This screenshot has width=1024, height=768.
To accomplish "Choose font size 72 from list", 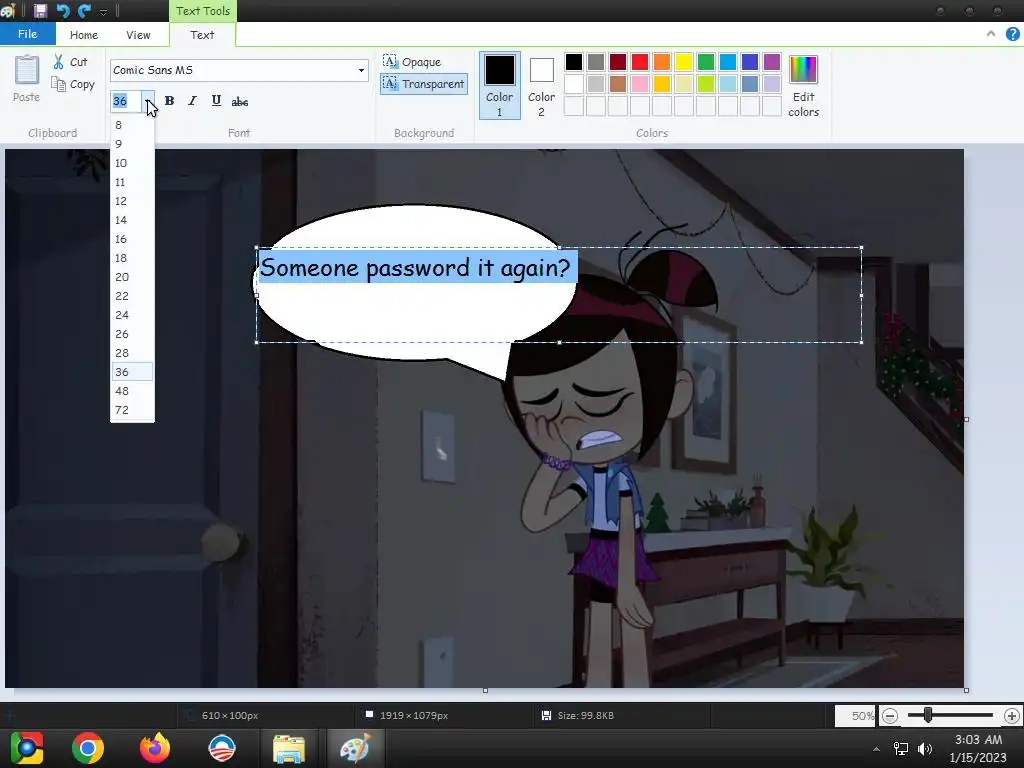I will pos(132,409).
